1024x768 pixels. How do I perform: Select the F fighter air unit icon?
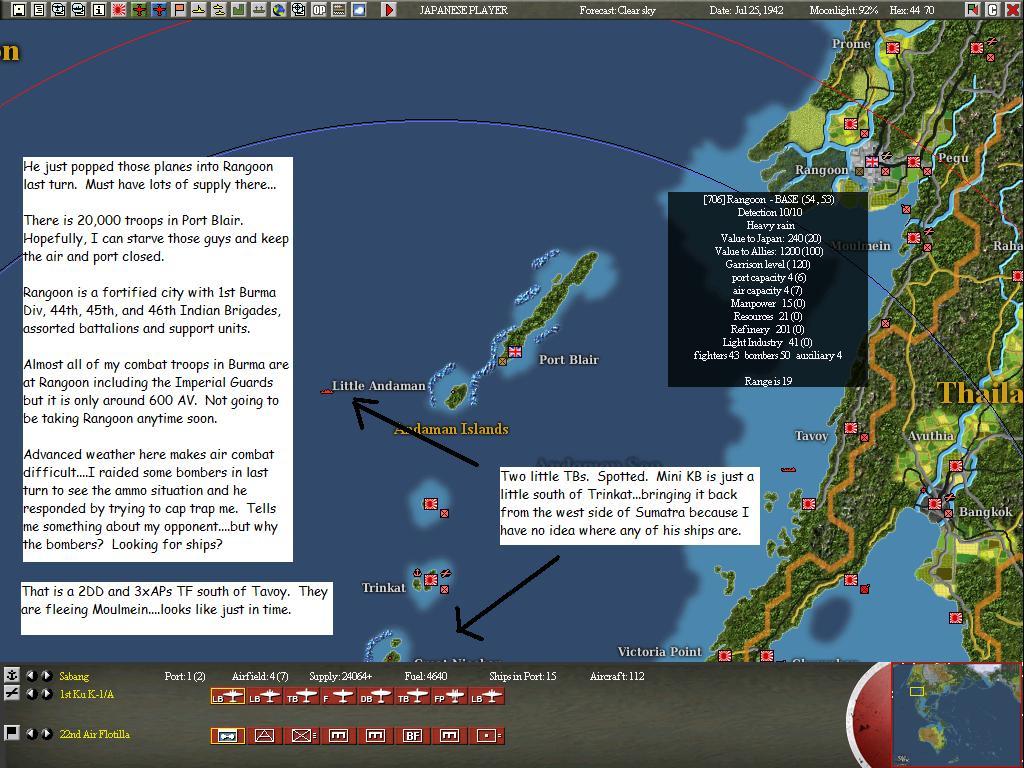(x=339, y=697)
